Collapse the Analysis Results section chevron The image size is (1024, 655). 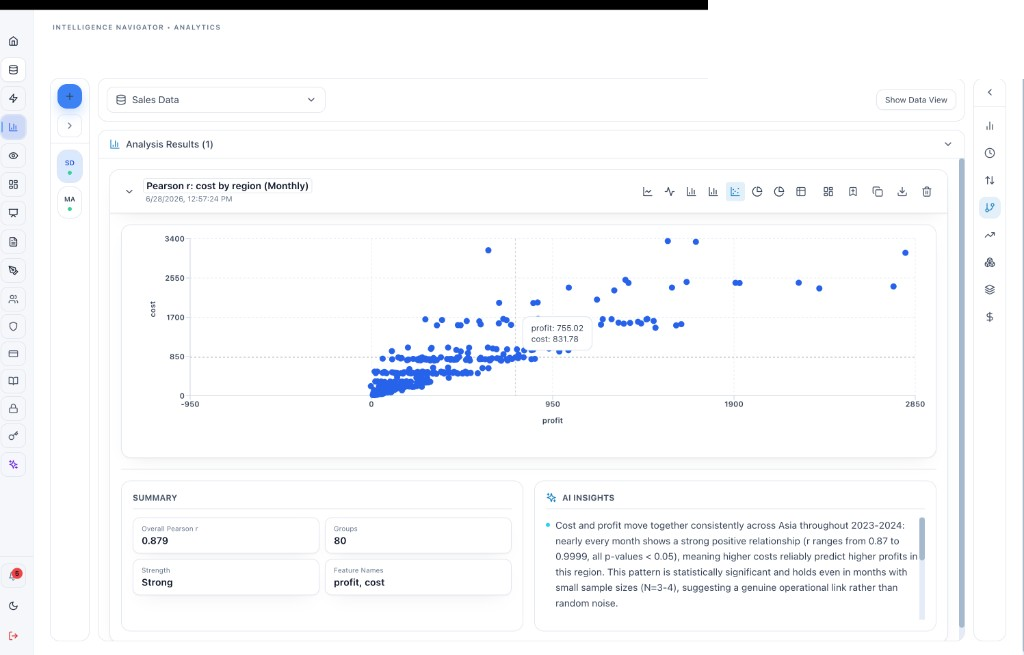click(948, 144)
